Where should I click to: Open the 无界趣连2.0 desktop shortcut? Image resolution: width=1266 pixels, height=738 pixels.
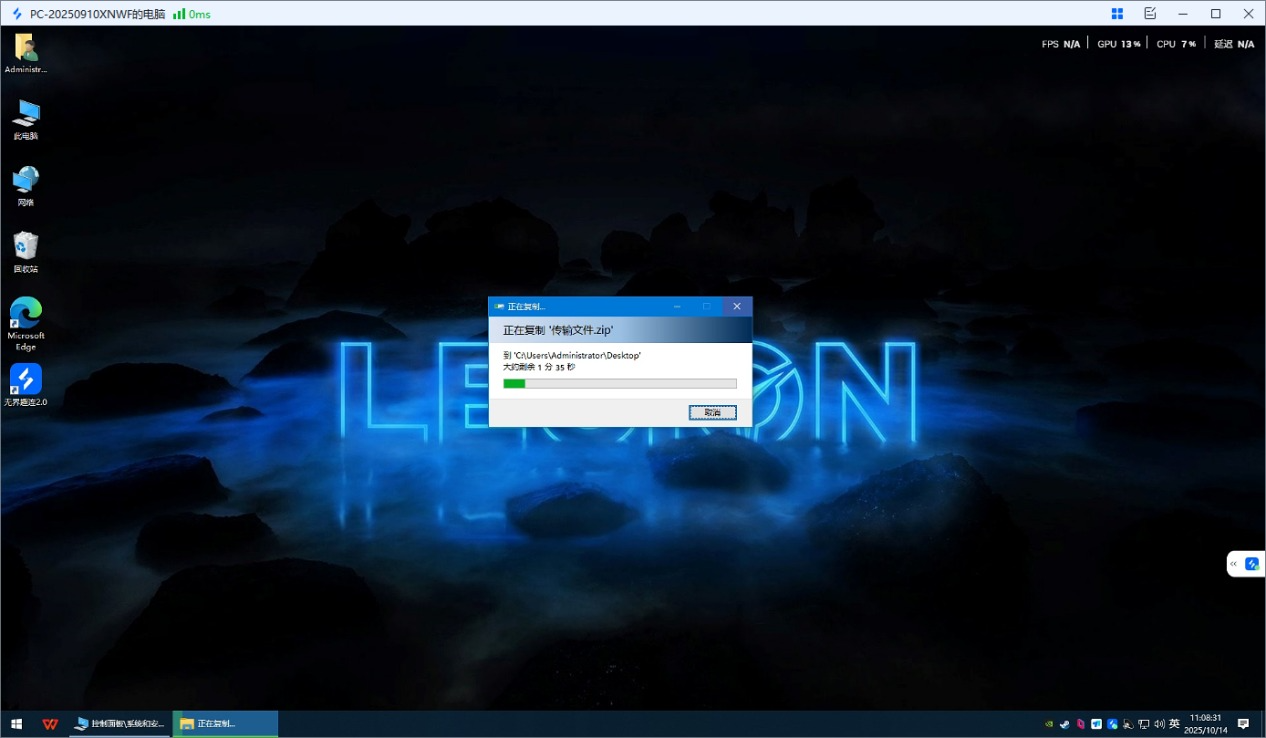tap(26, 385)
